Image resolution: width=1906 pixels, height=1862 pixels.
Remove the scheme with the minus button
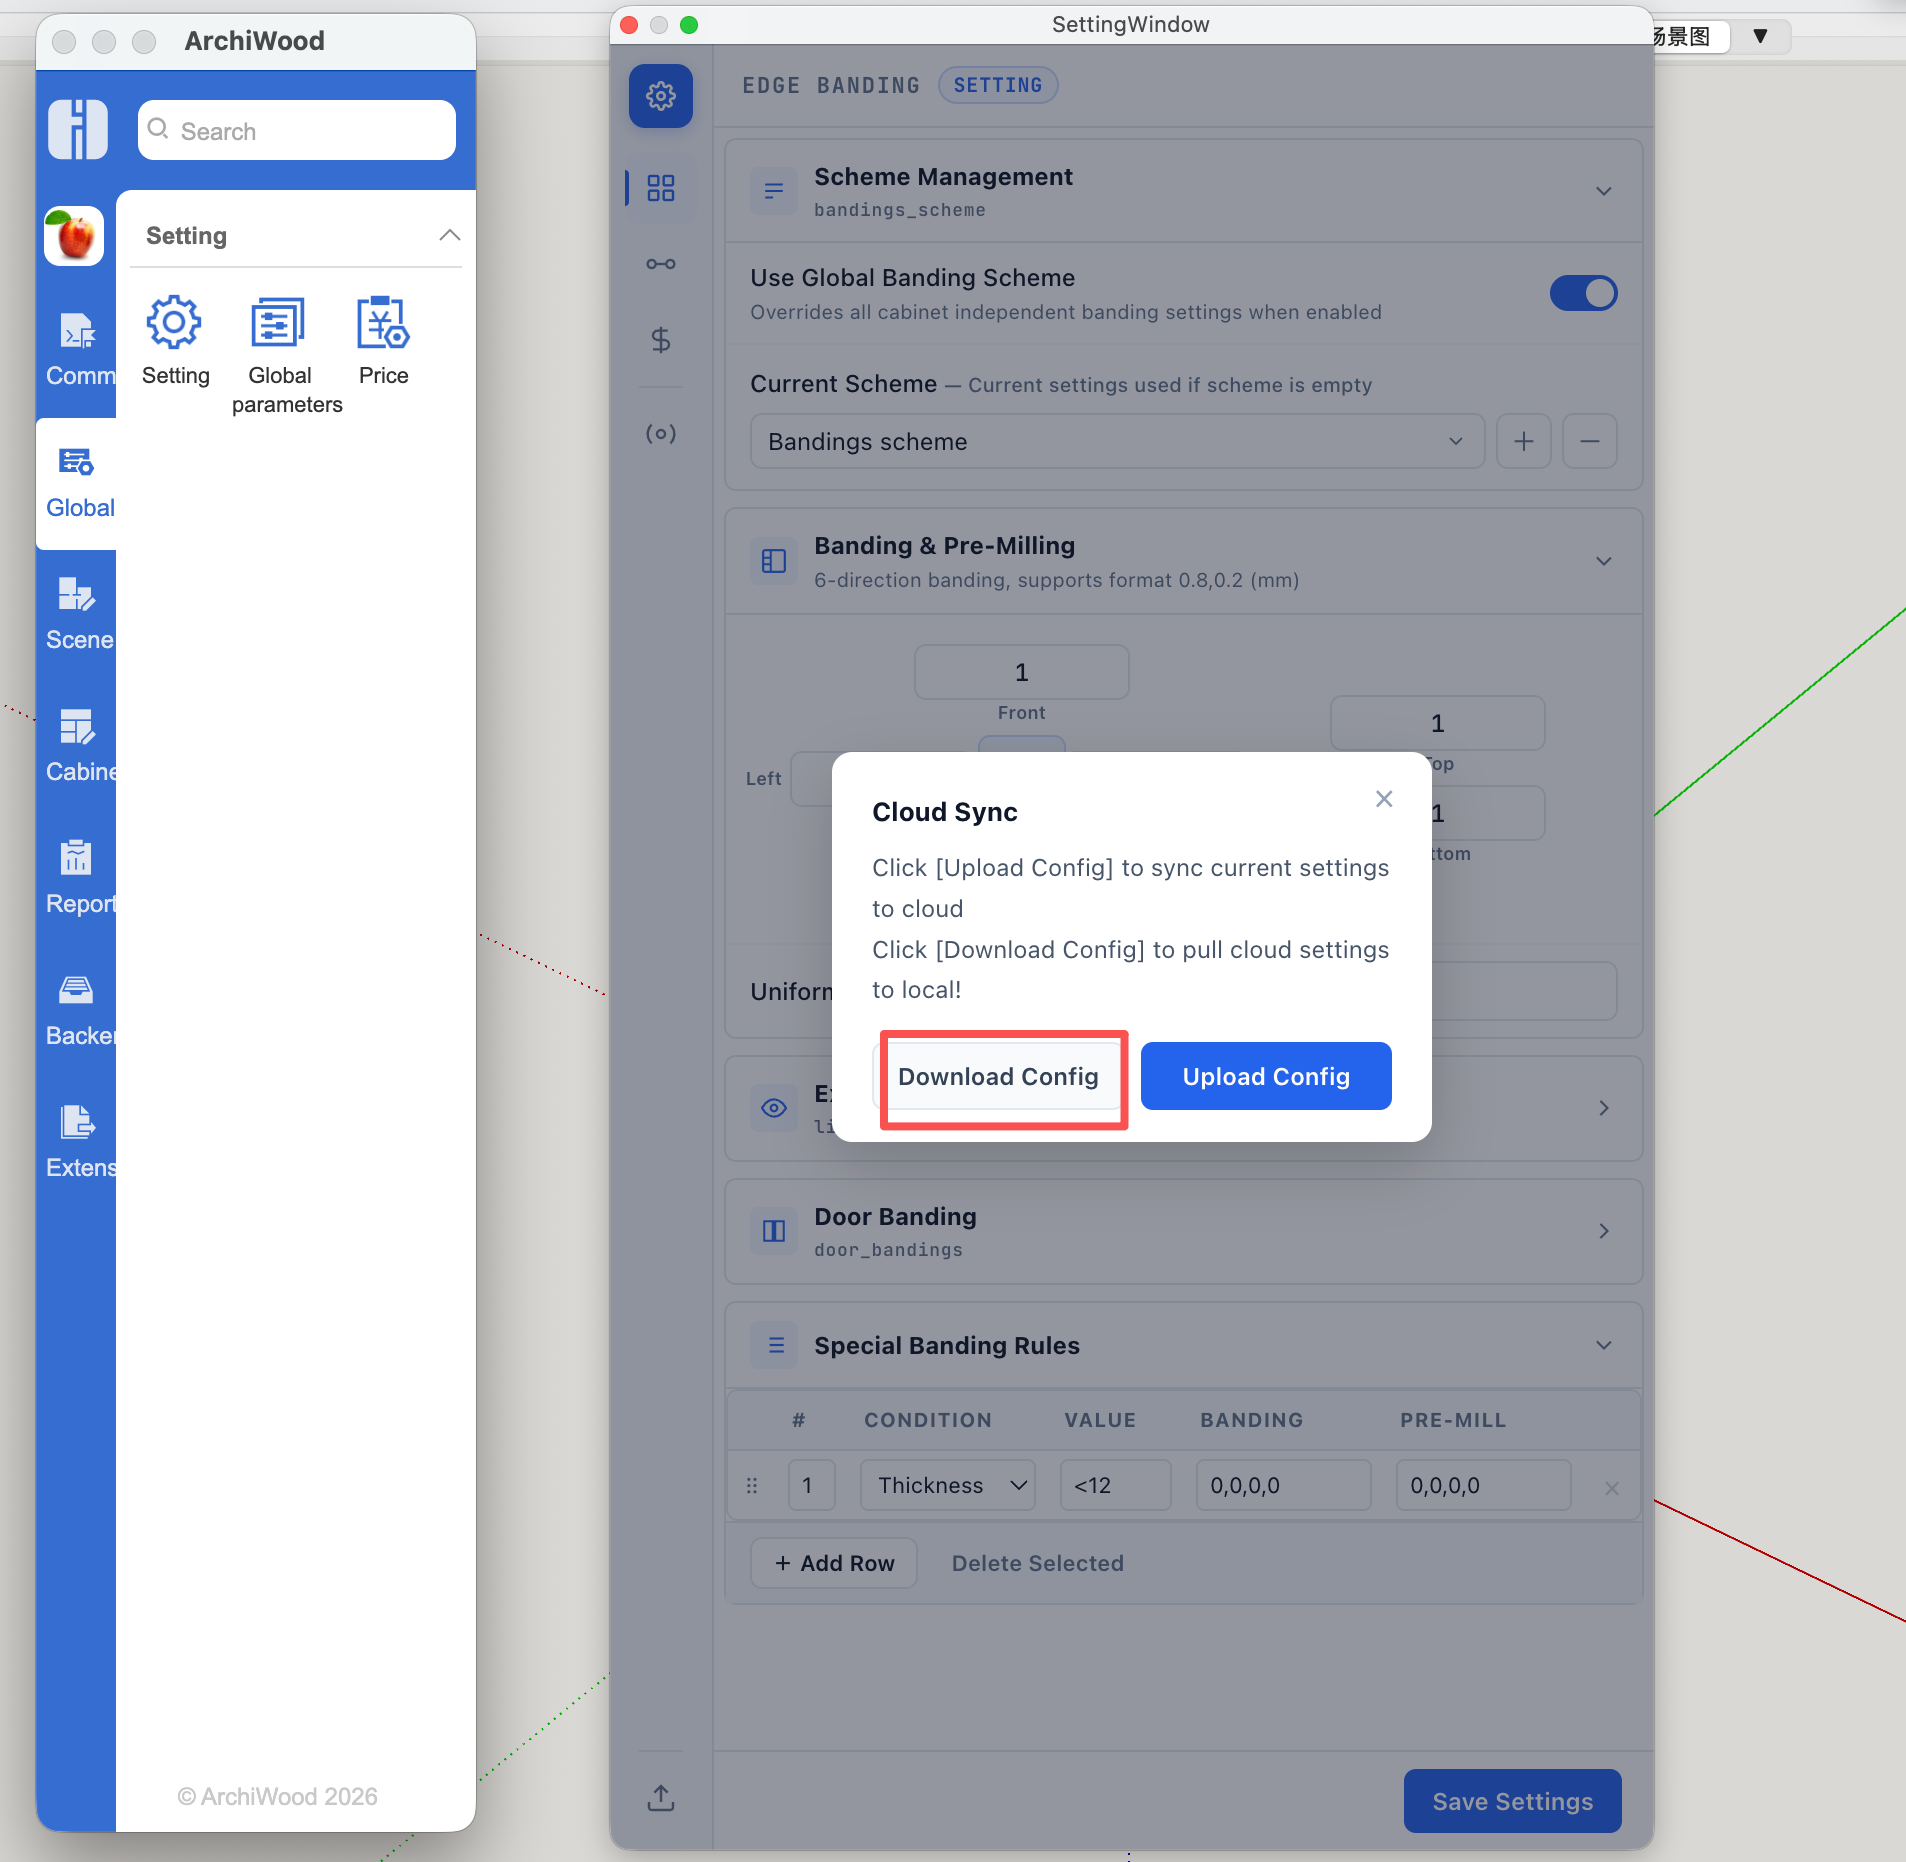pyautogui.click(x=1590, y=441)
